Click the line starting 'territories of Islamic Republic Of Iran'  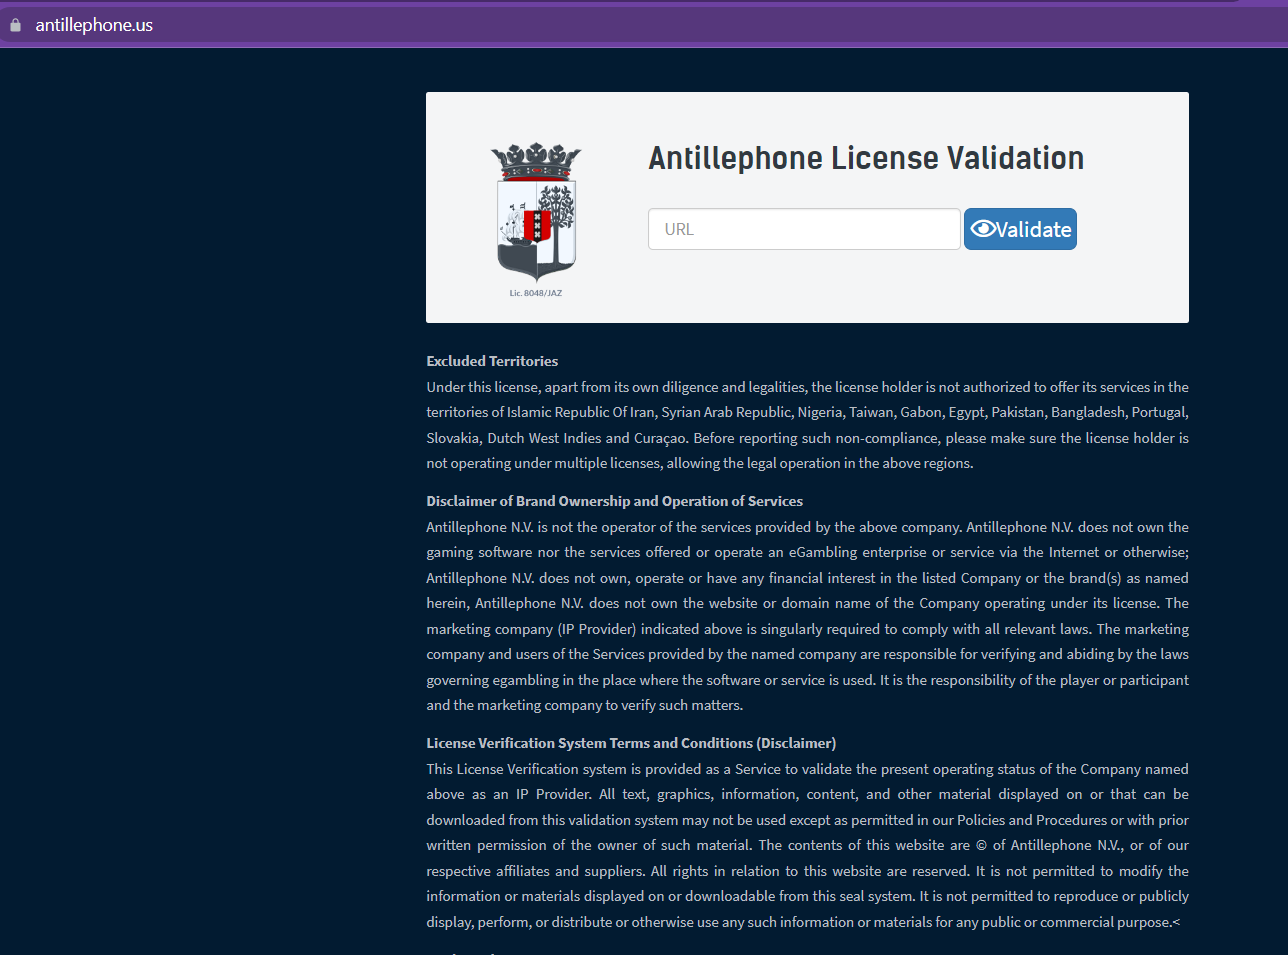click(808, 412)
